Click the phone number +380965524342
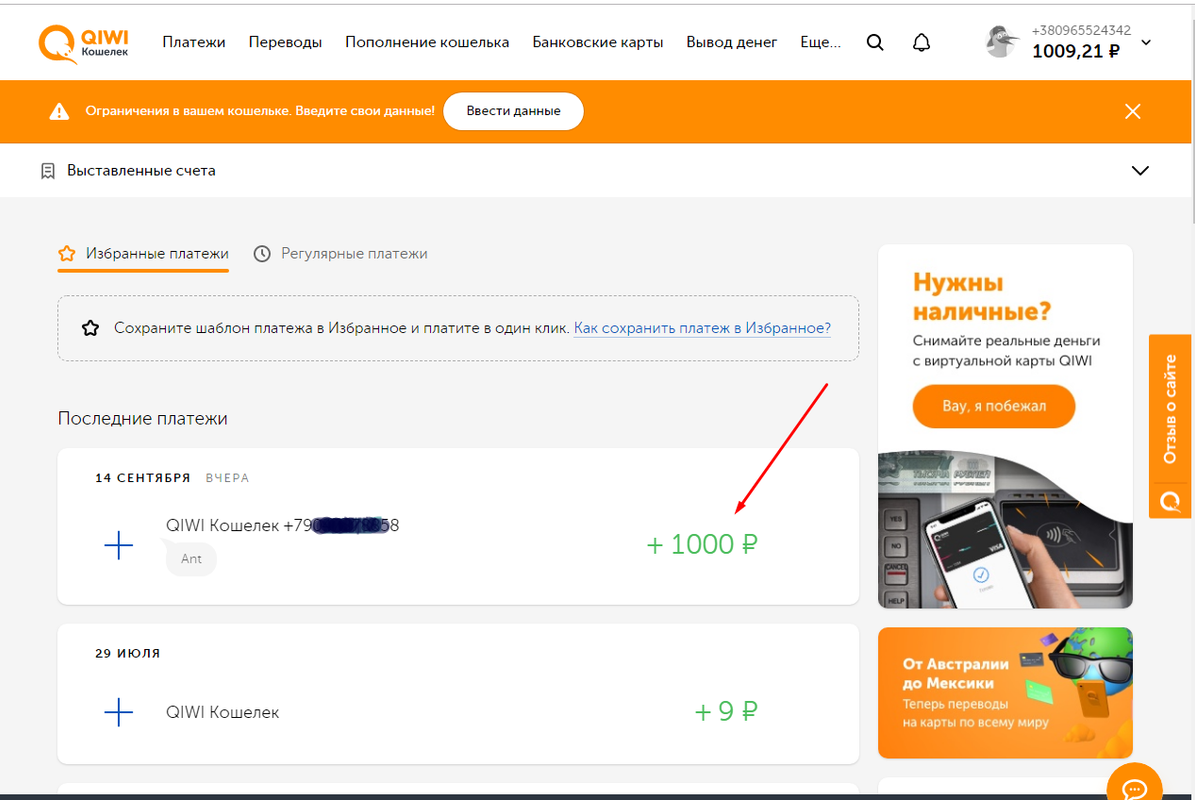Screen dimensions: 1195x800 [1081, 30]
